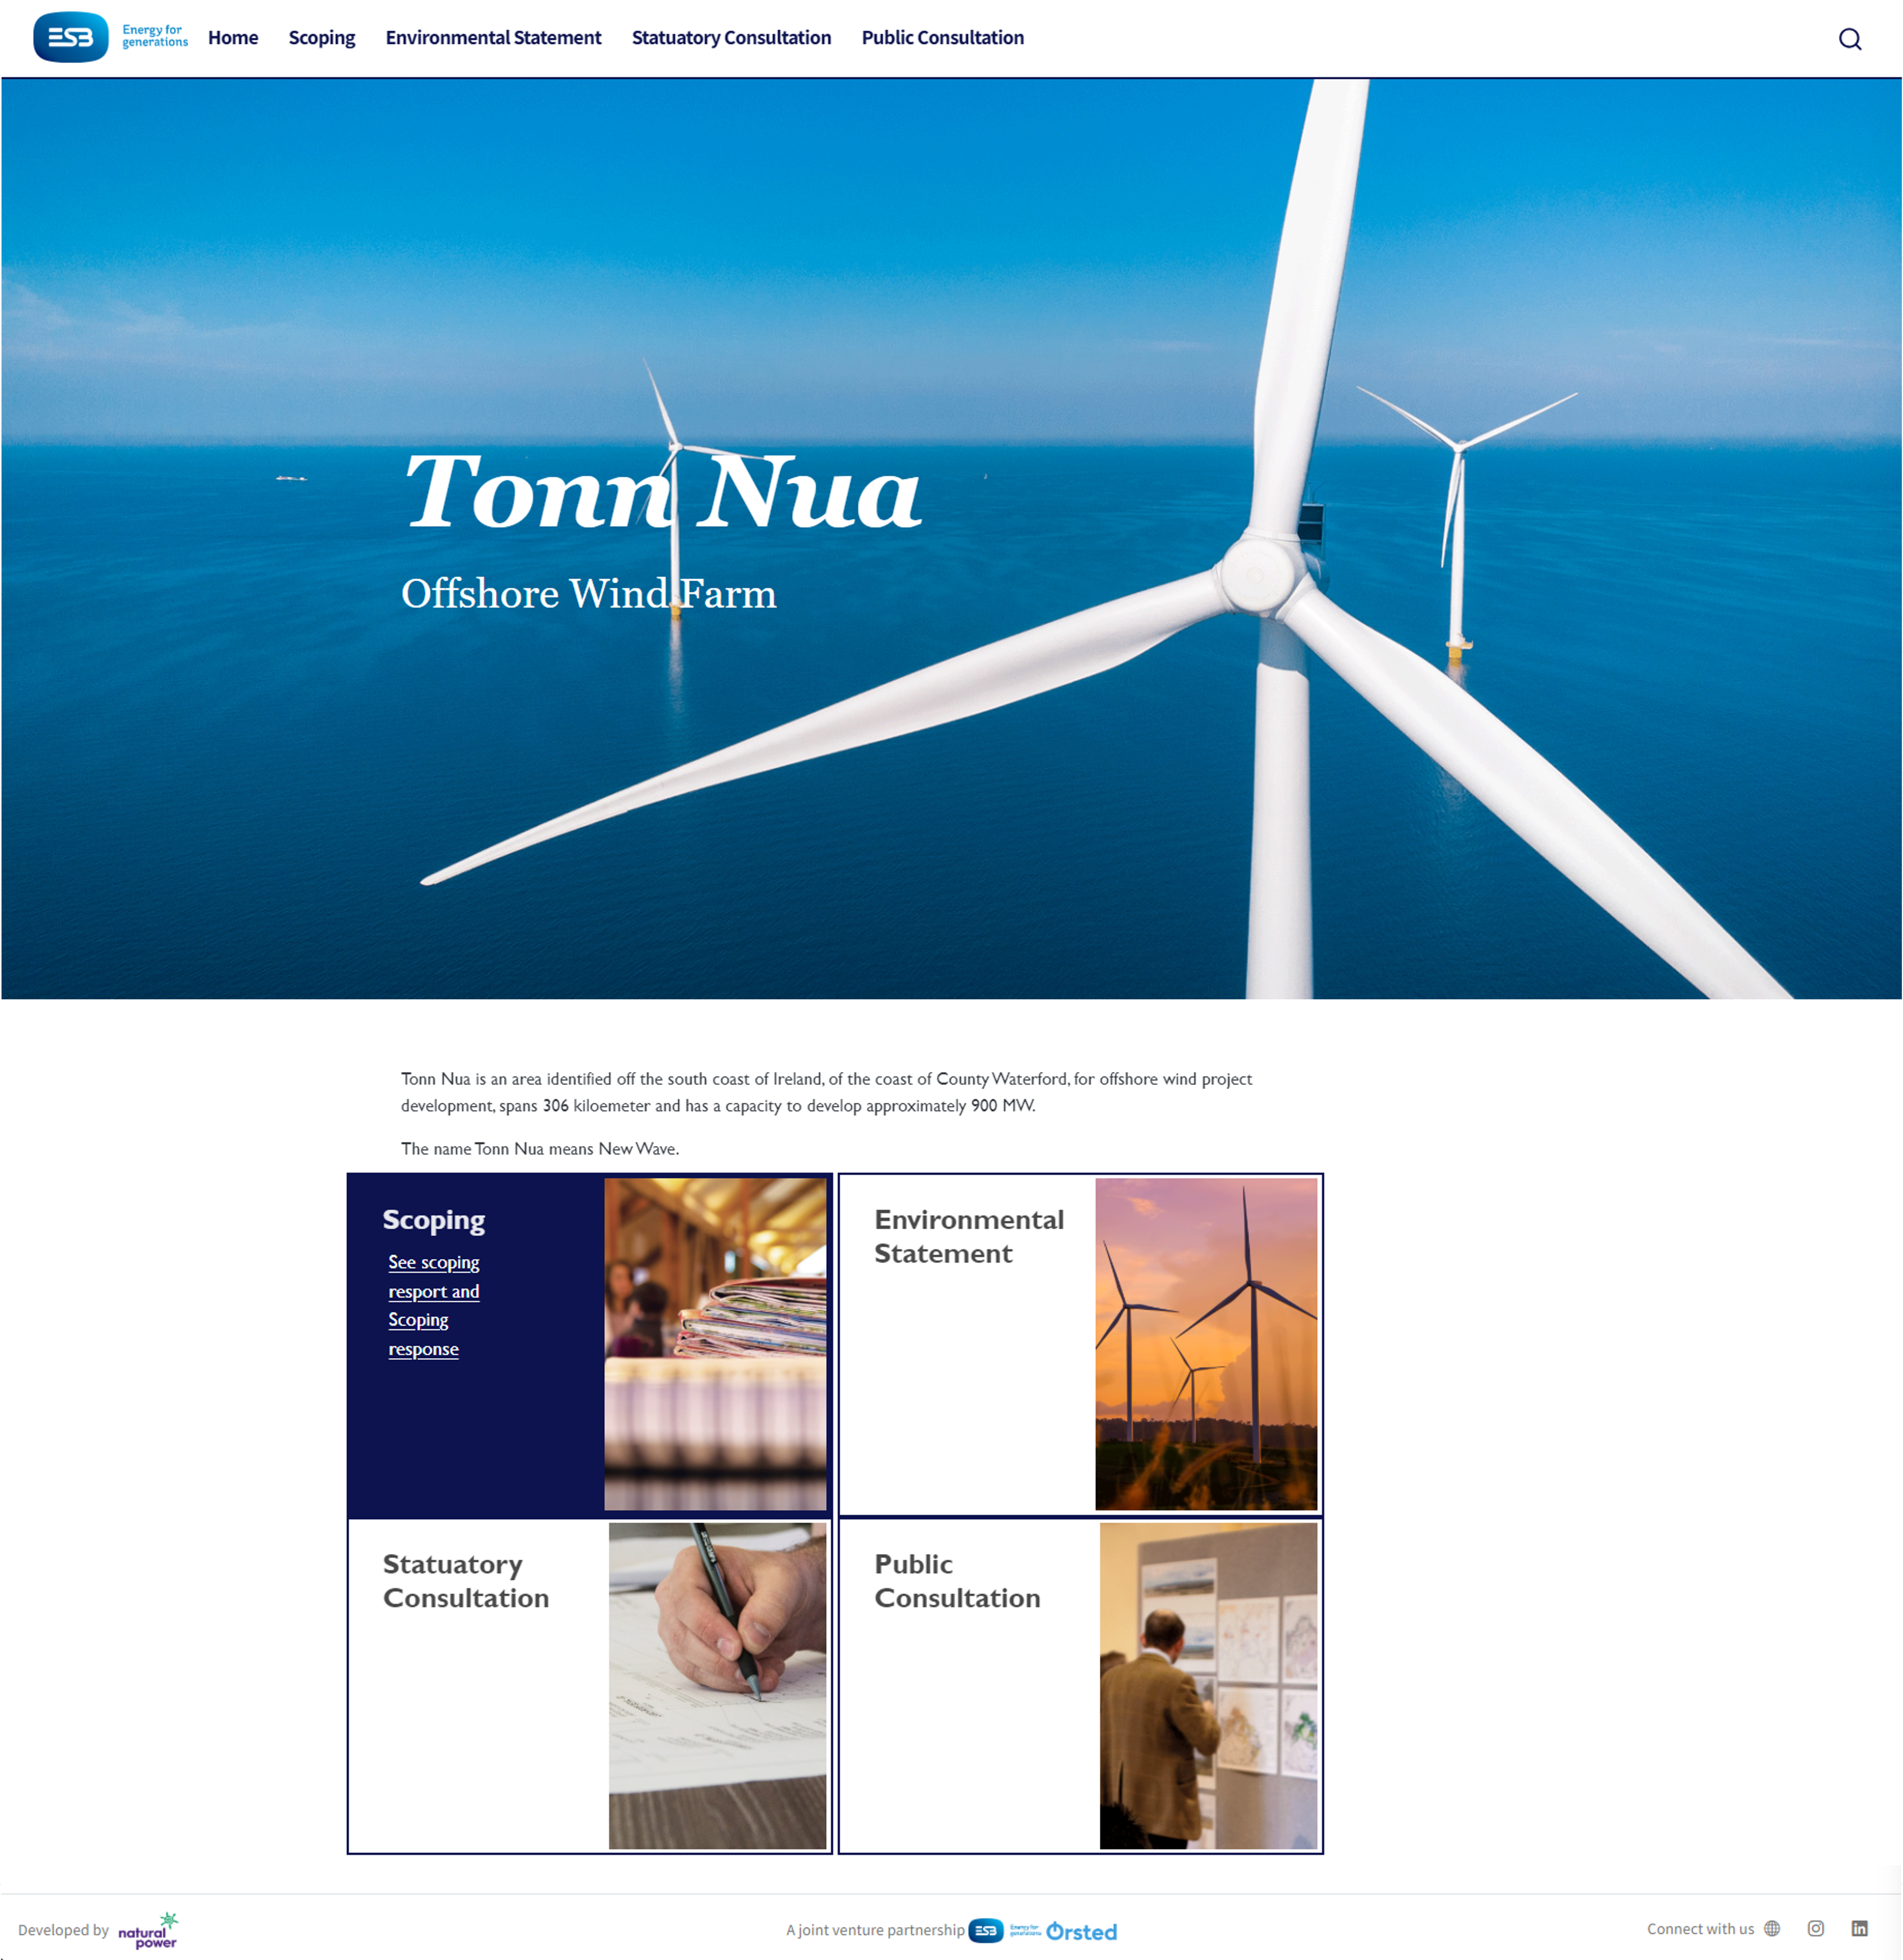Open Scoping in the top navigation
The image size is (1903, 1960).
point(321,38)
